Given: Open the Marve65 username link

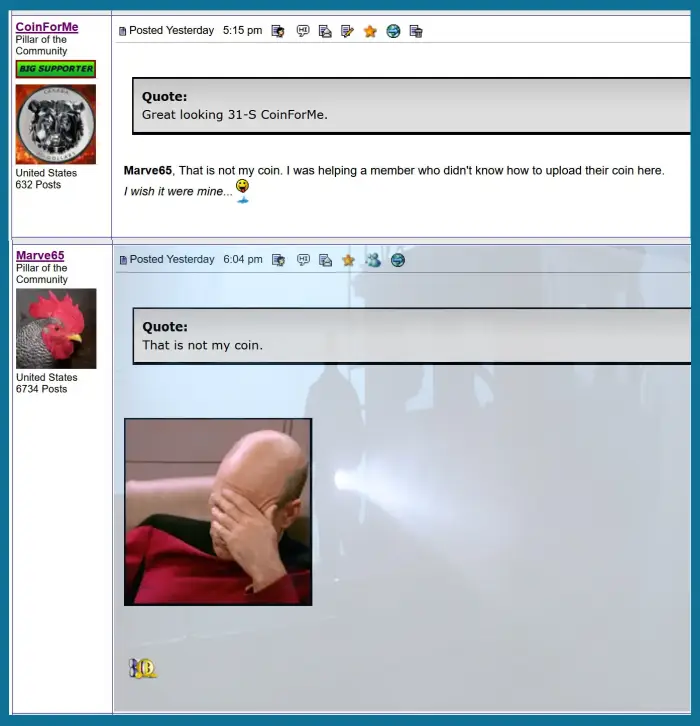Looking at the screenshot, I should pyautogui.click(x=40, y=255).
